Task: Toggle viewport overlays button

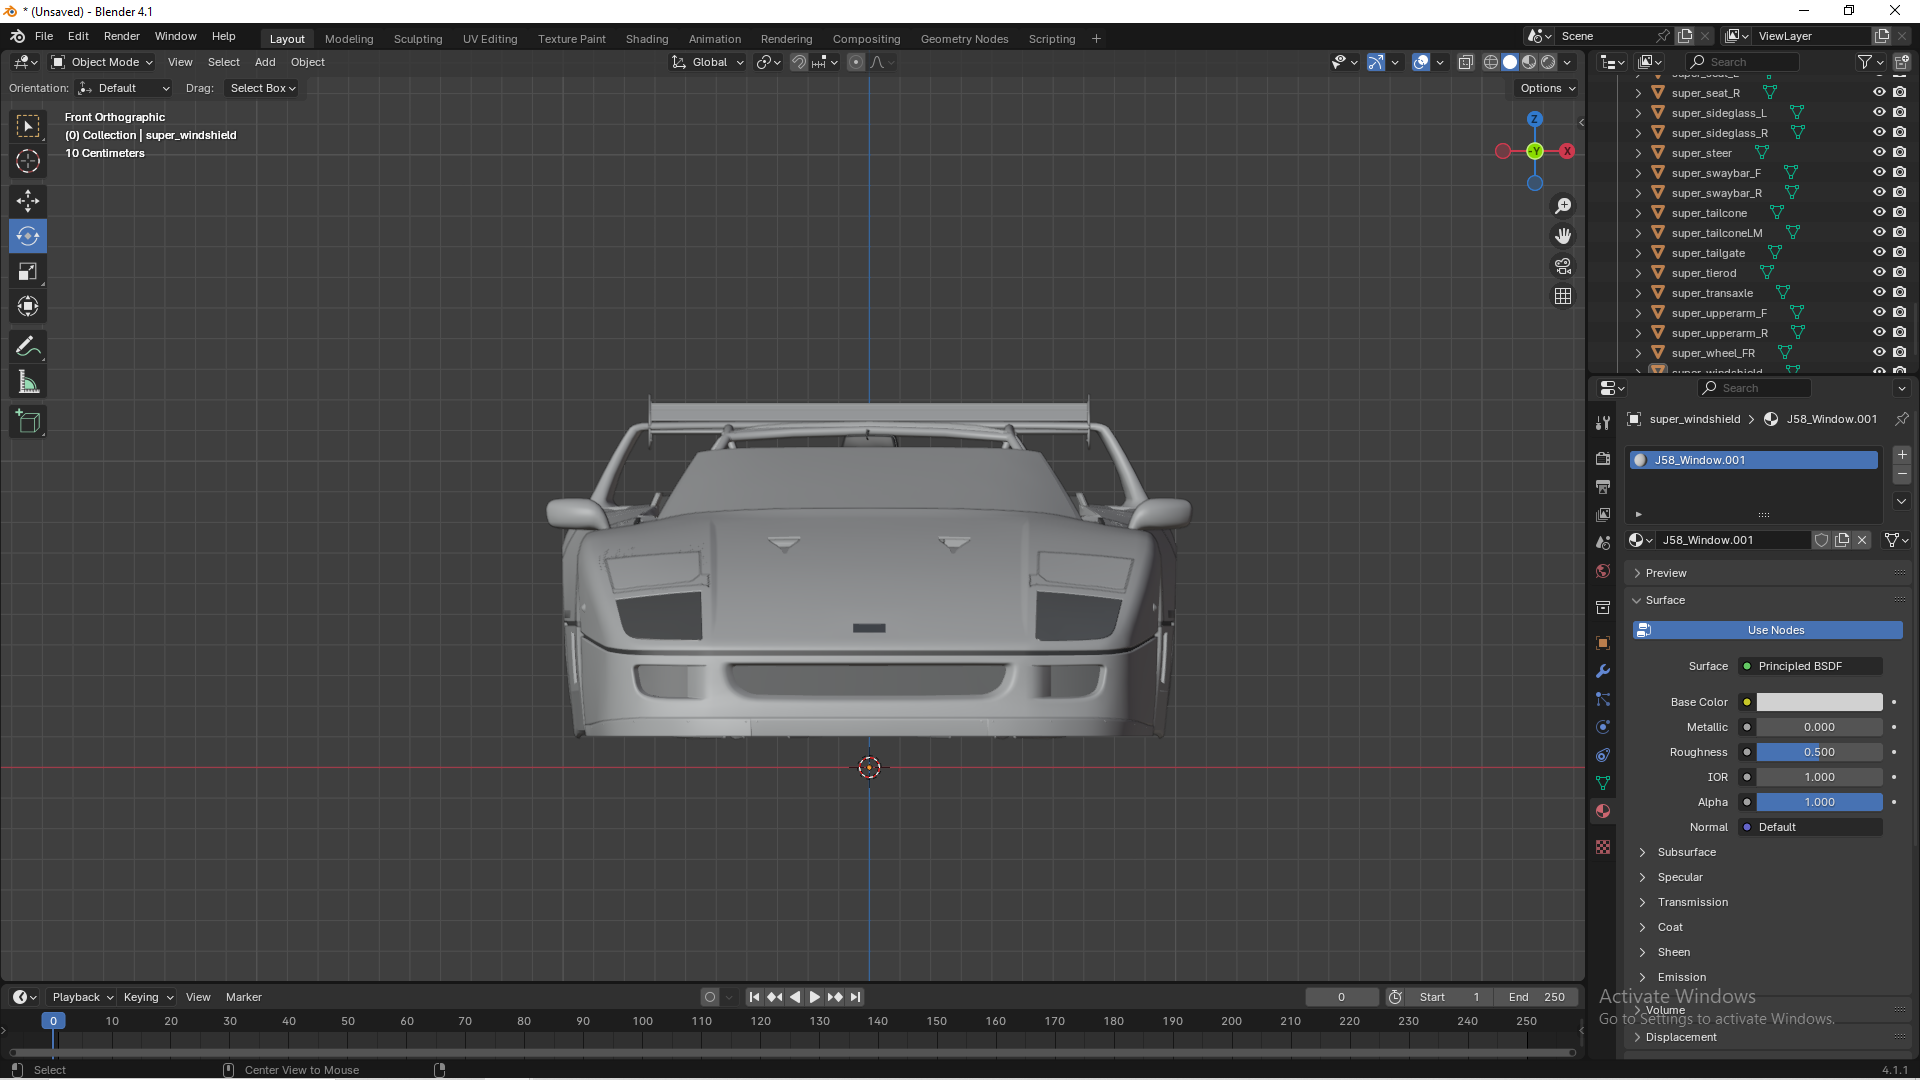Action: [1421, 62]
